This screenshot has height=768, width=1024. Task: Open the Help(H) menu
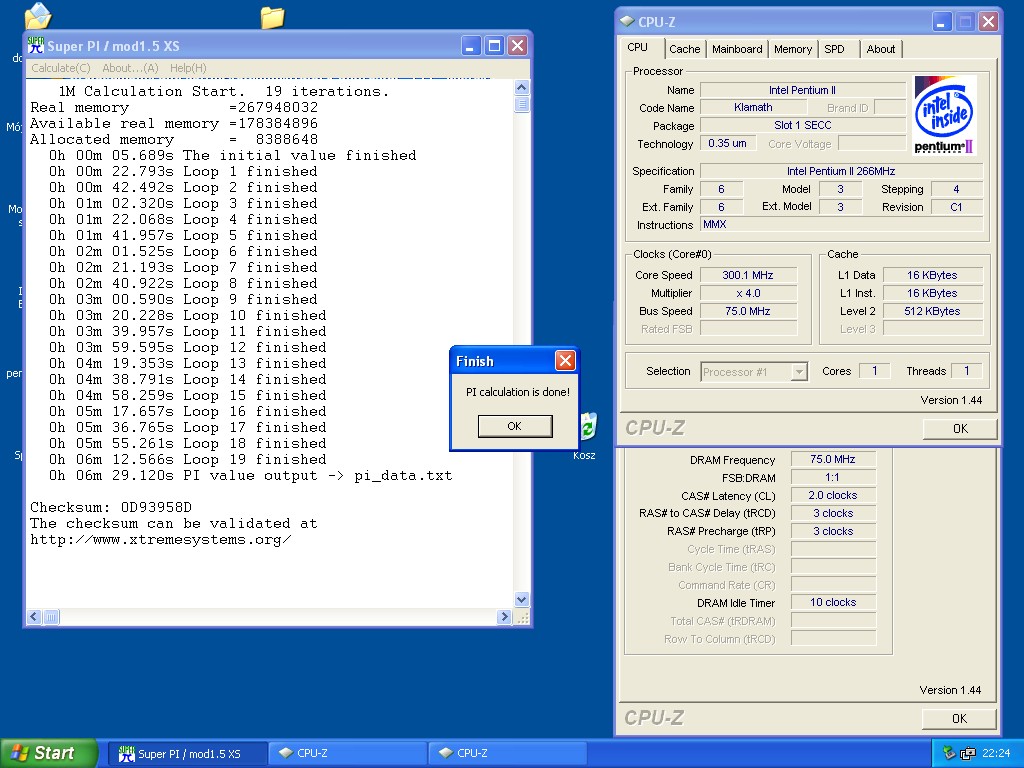[188, 68]
